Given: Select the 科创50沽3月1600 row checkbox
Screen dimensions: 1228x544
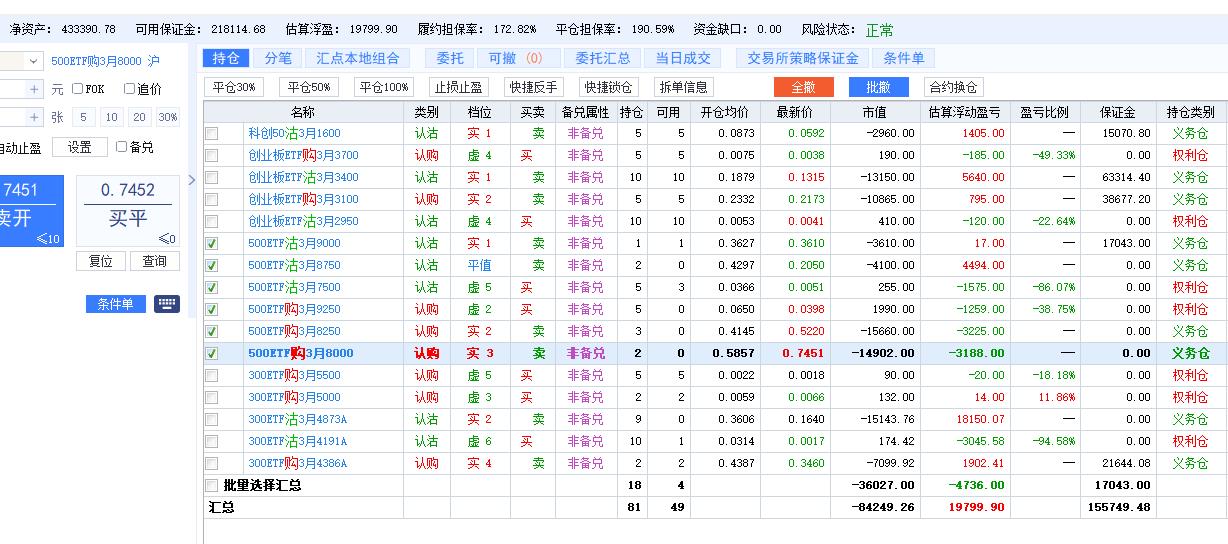Looking at the screenshot, I should [211, 133].
